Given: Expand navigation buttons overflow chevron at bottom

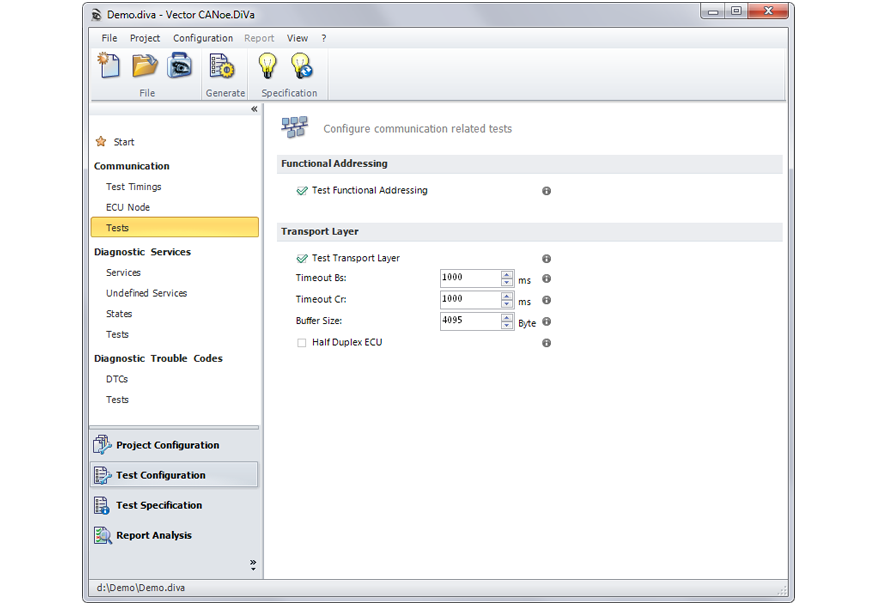Looking at the screenshot, I should (253, 565).
